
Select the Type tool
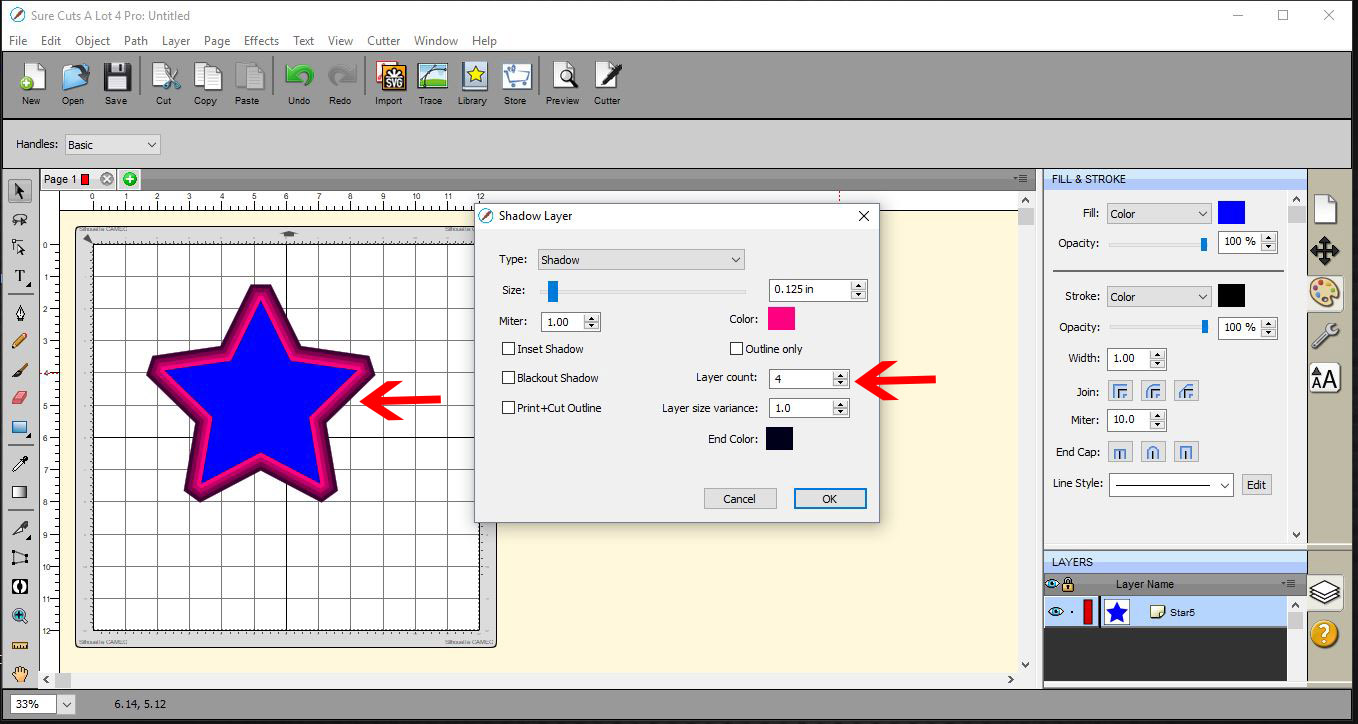click(21, 277)
